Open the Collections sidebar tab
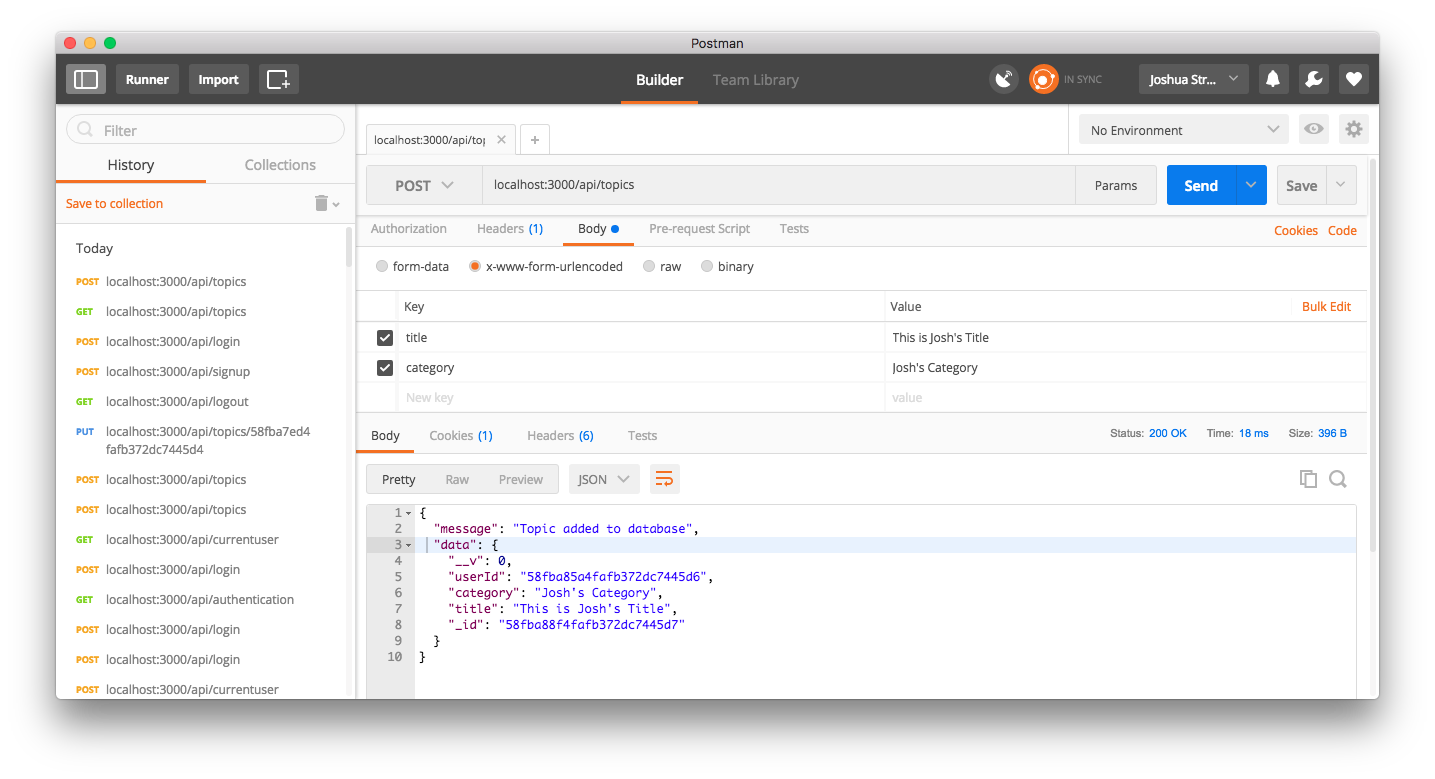Image resolution: width=1435 pixels, height=779 pixels. click(280, 165)
